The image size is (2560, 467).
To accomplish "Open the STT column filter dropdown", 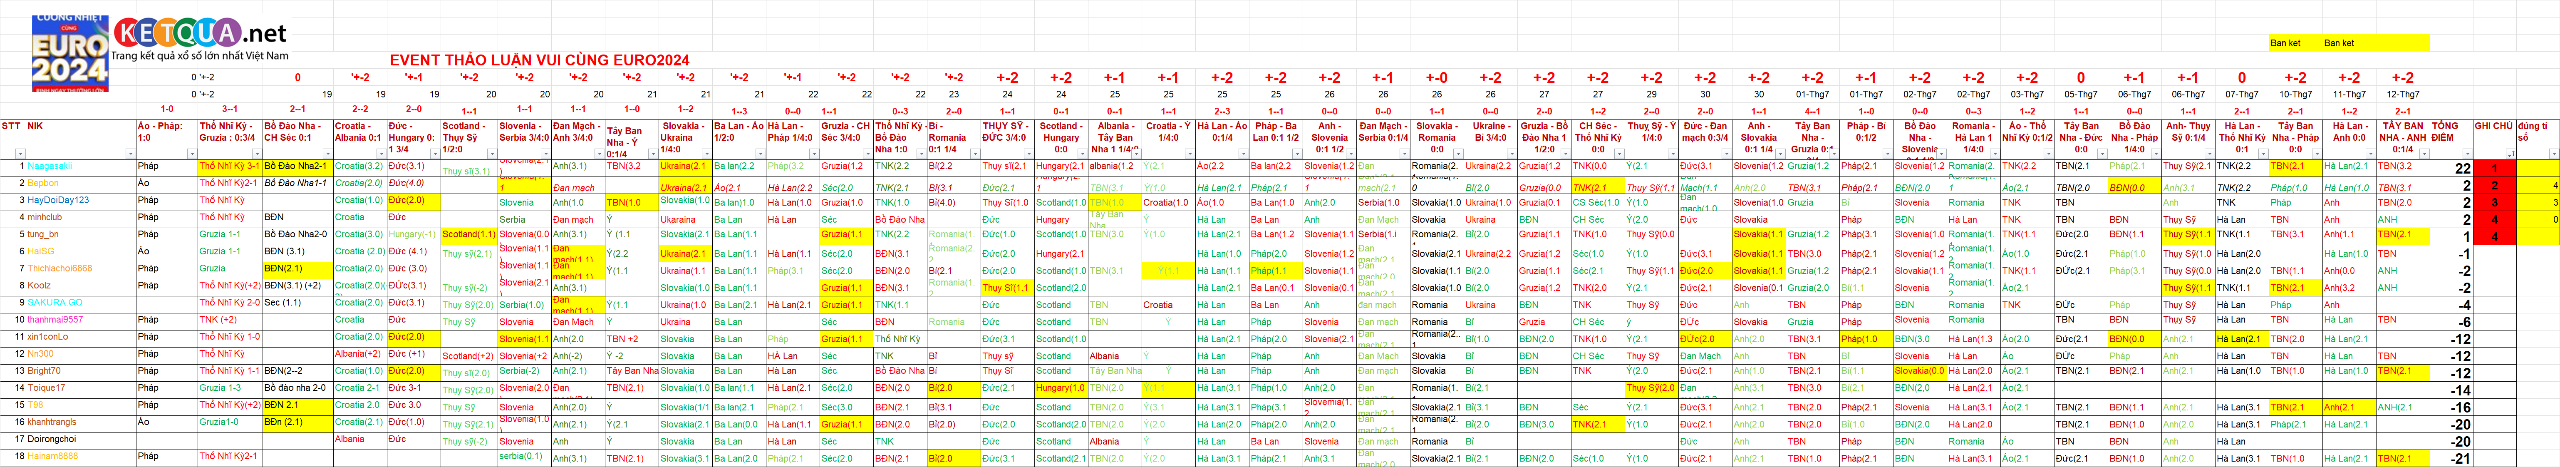I will point(20,154).
